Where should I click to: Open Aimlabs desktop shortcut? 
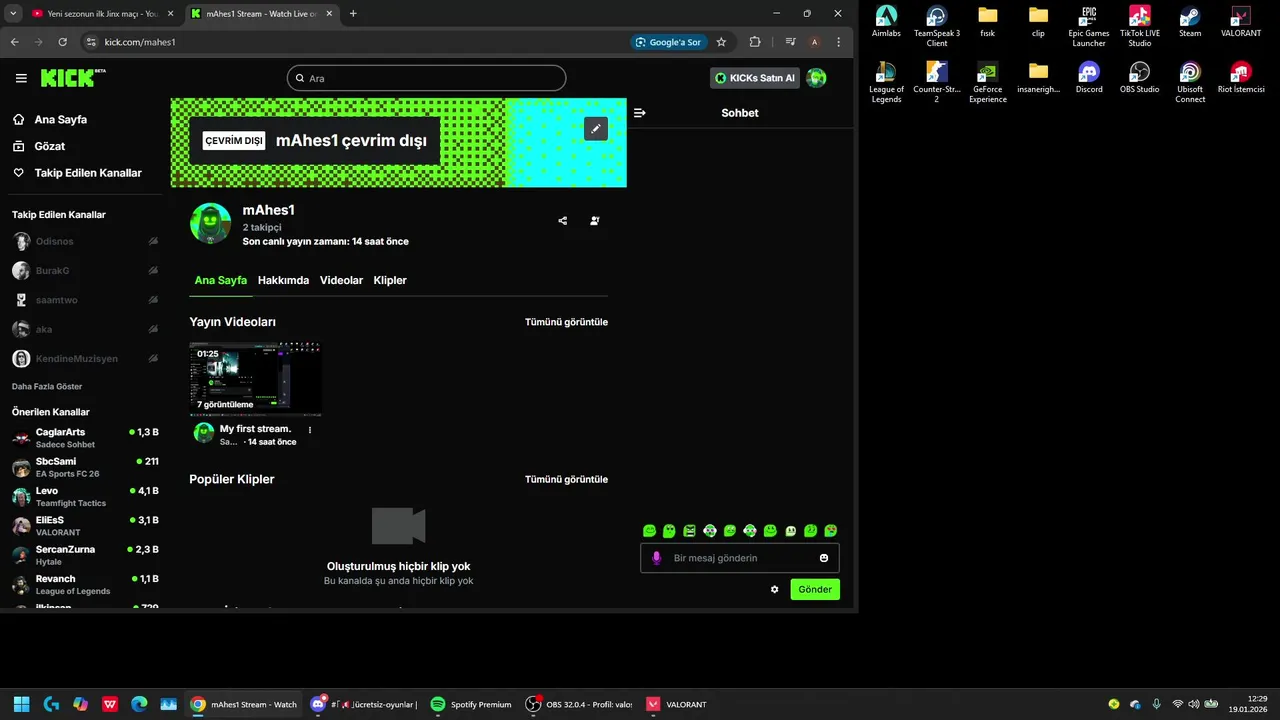(886, 22)
